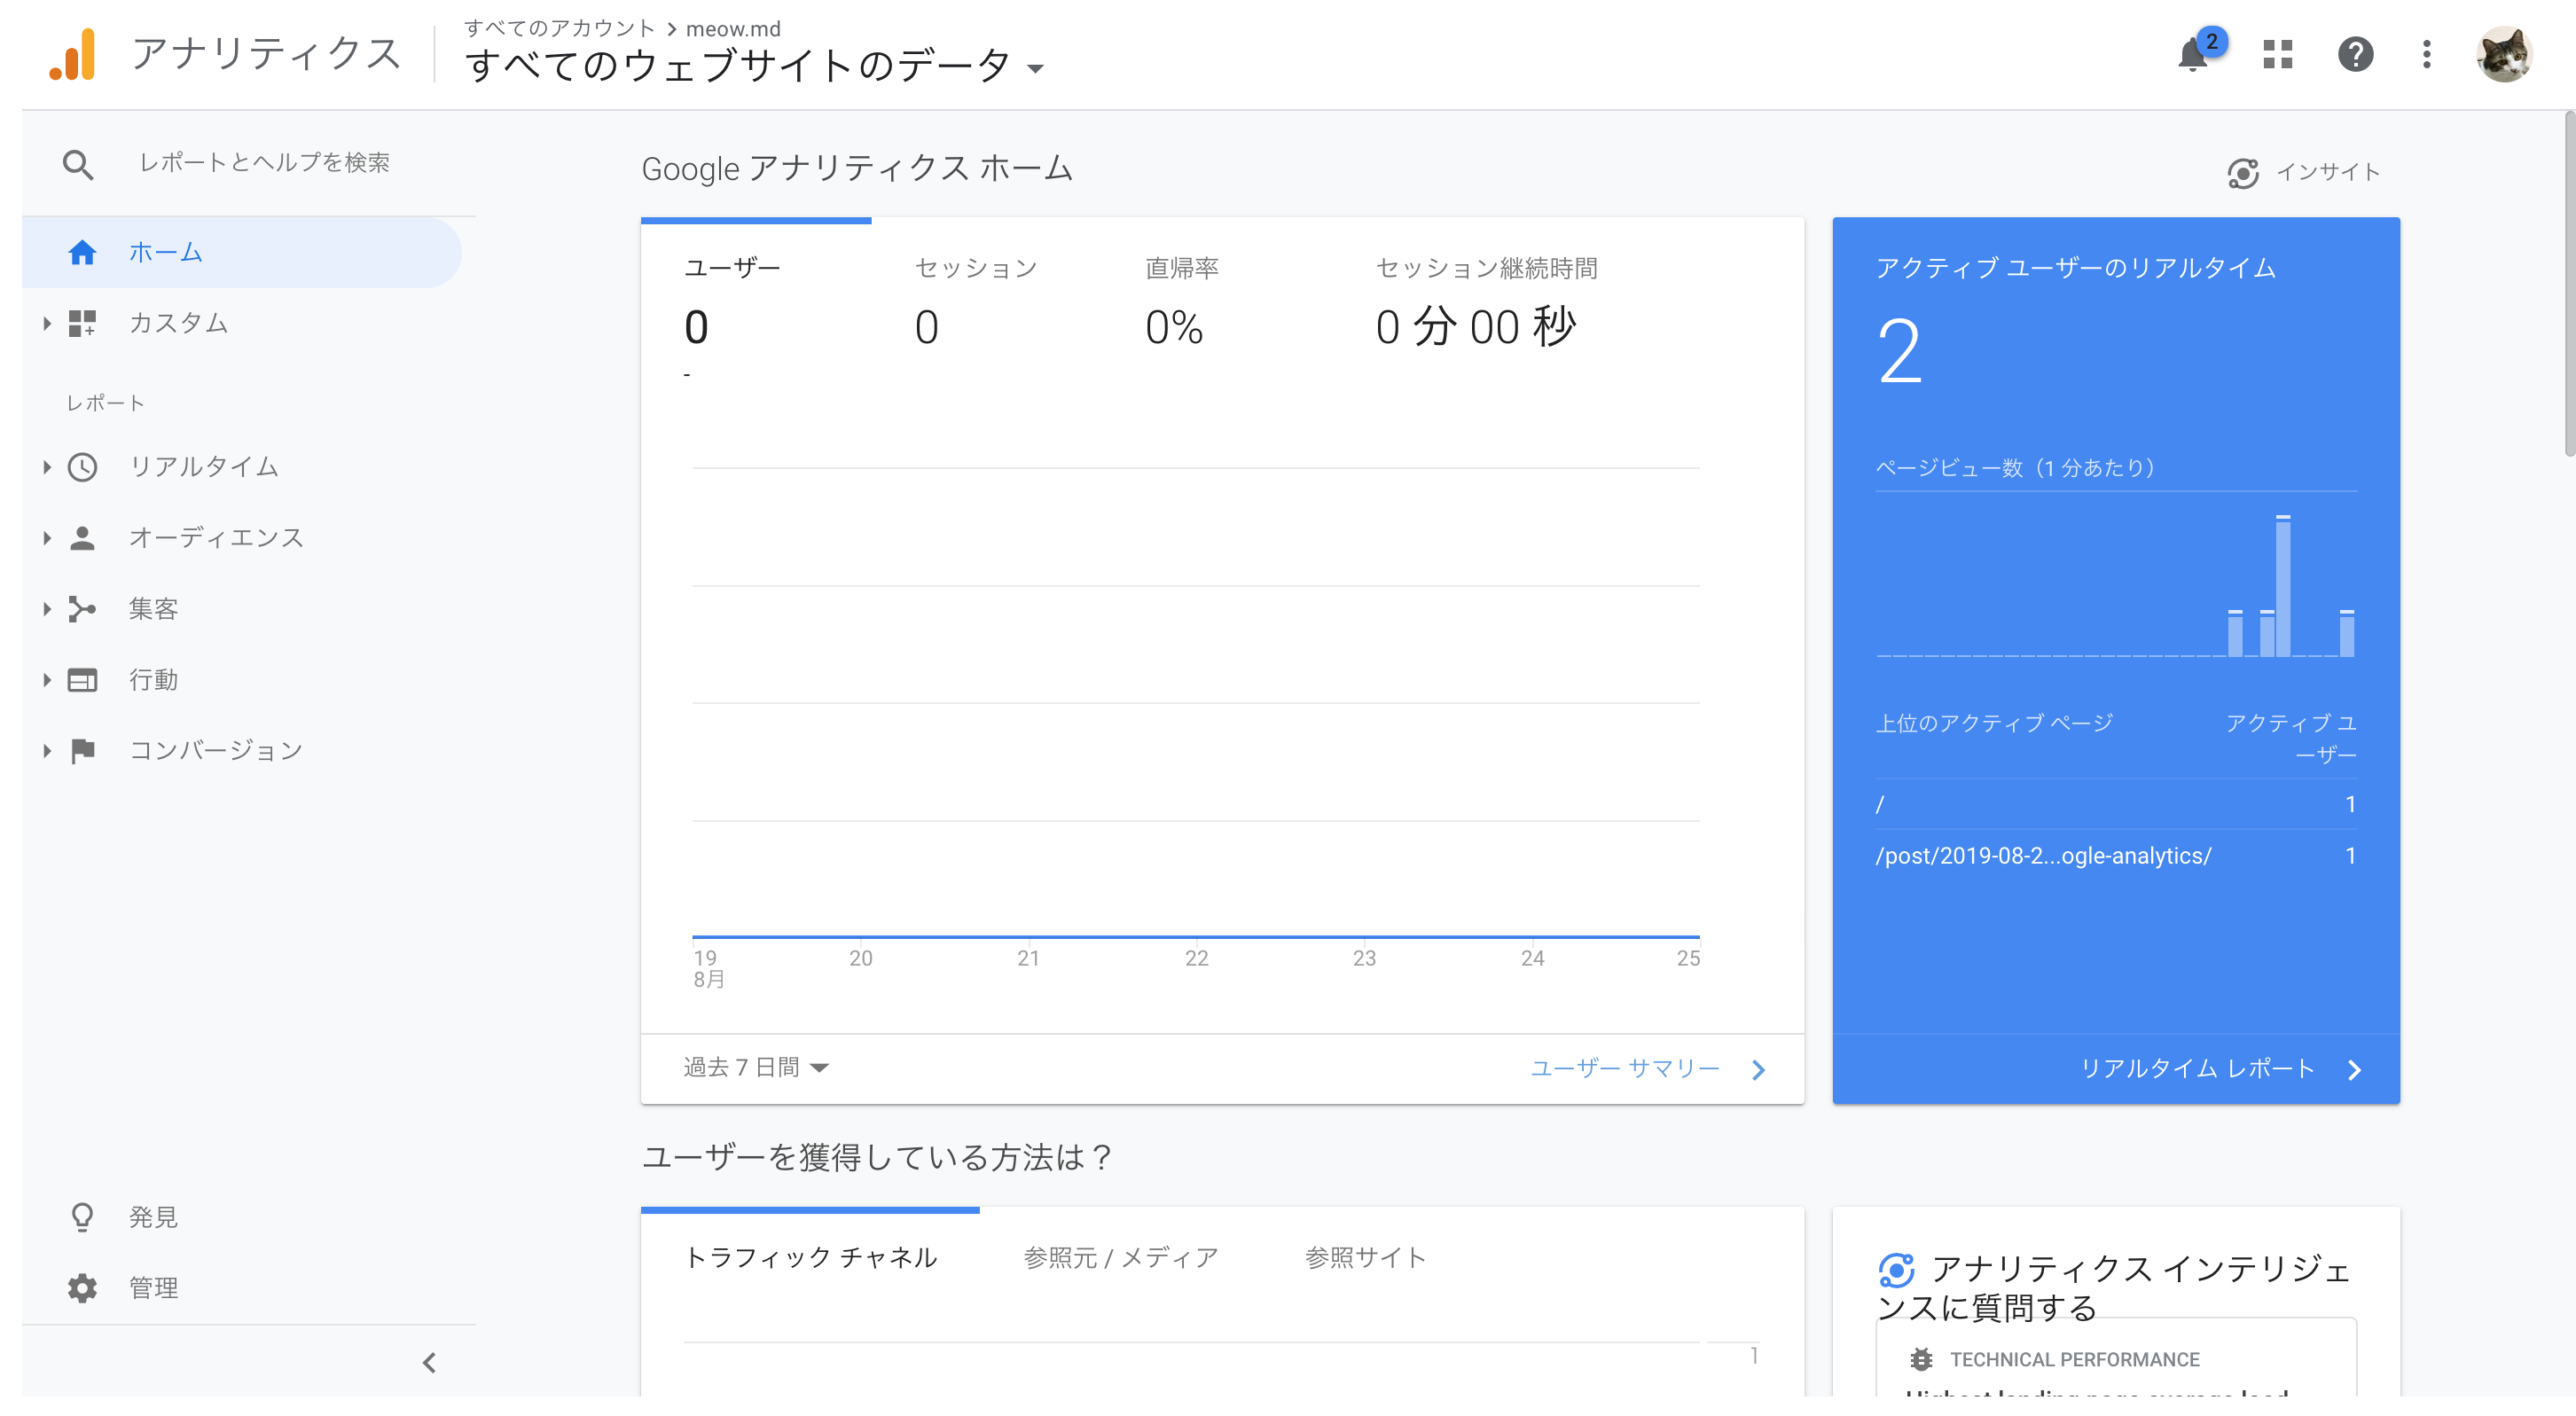Select ホーム in the sidebar
The image size is (2576, 1416).
tap(241, 252)
